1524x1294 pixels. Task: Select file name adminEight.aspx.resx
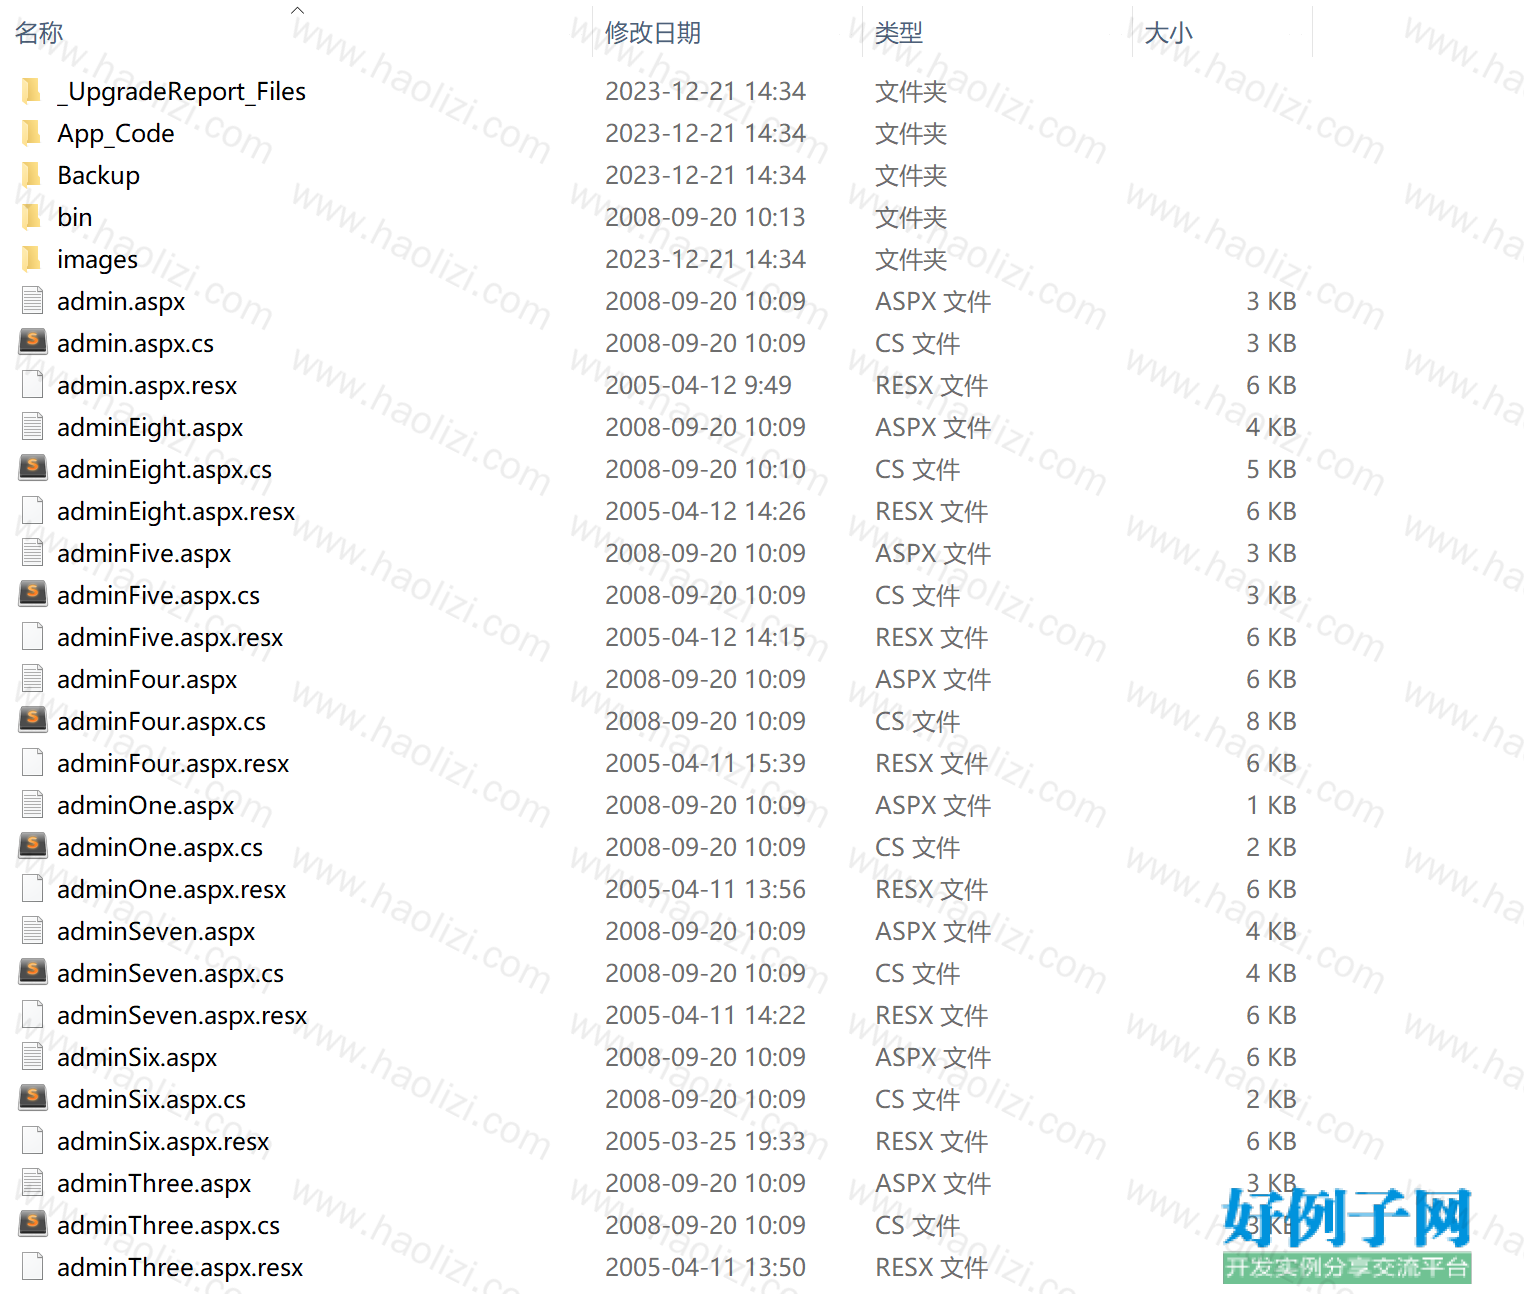176,511
